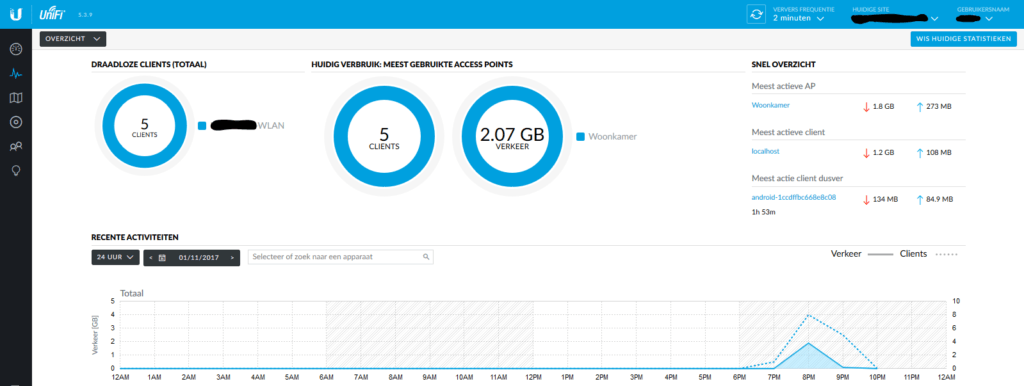Click the access points 5 clients donut
The width and height of the screenshot is (1024, 386).
(384, 138)
